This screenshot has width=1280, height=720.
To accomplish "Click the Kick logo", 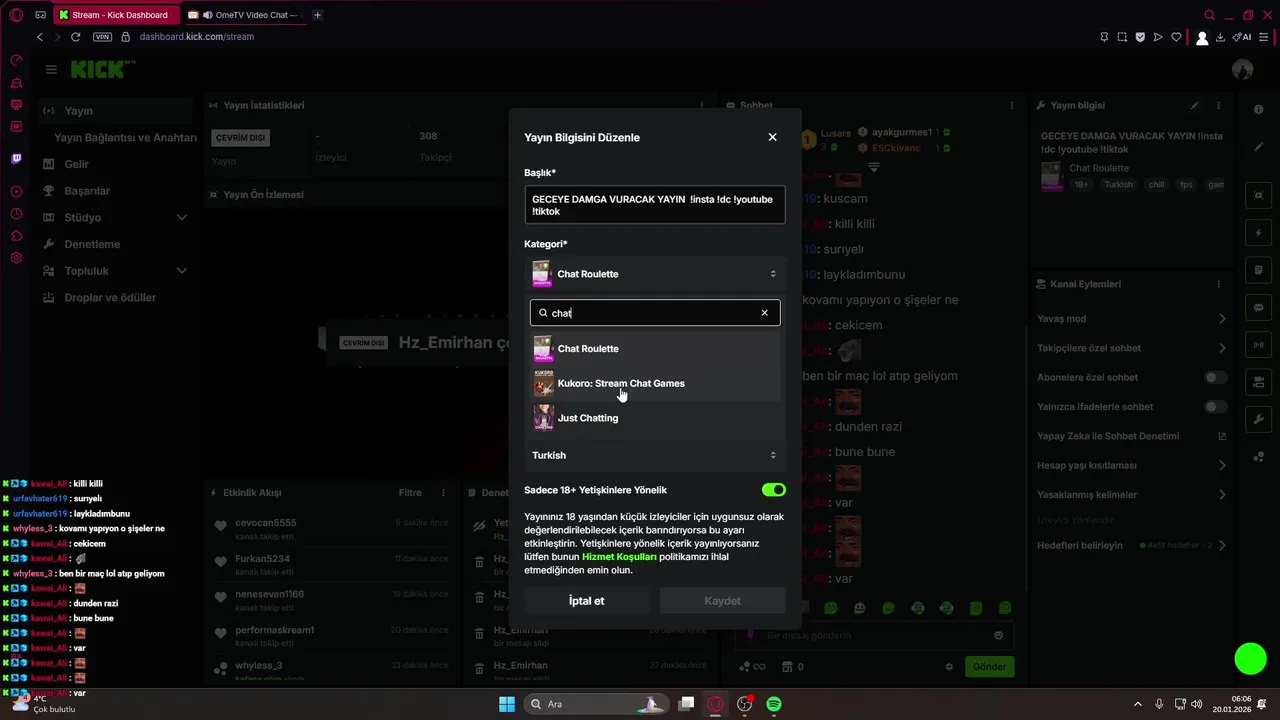I will pos(100,69).
